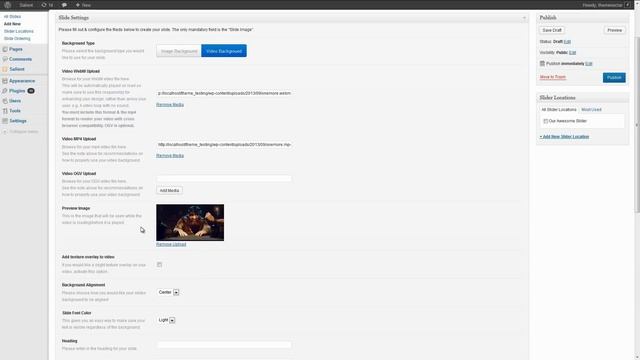Switch to All Slider Locations tab
The image size is (640, 360).
558,110
